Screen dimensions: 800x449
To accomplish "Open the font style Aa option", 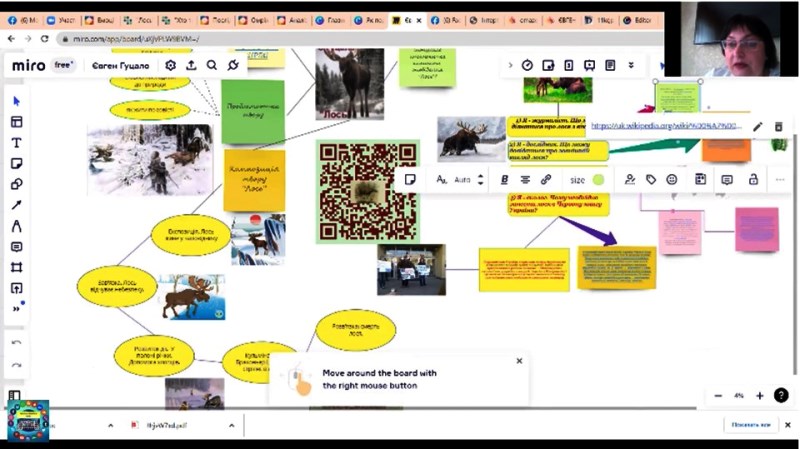I will [x=441, y=180].
